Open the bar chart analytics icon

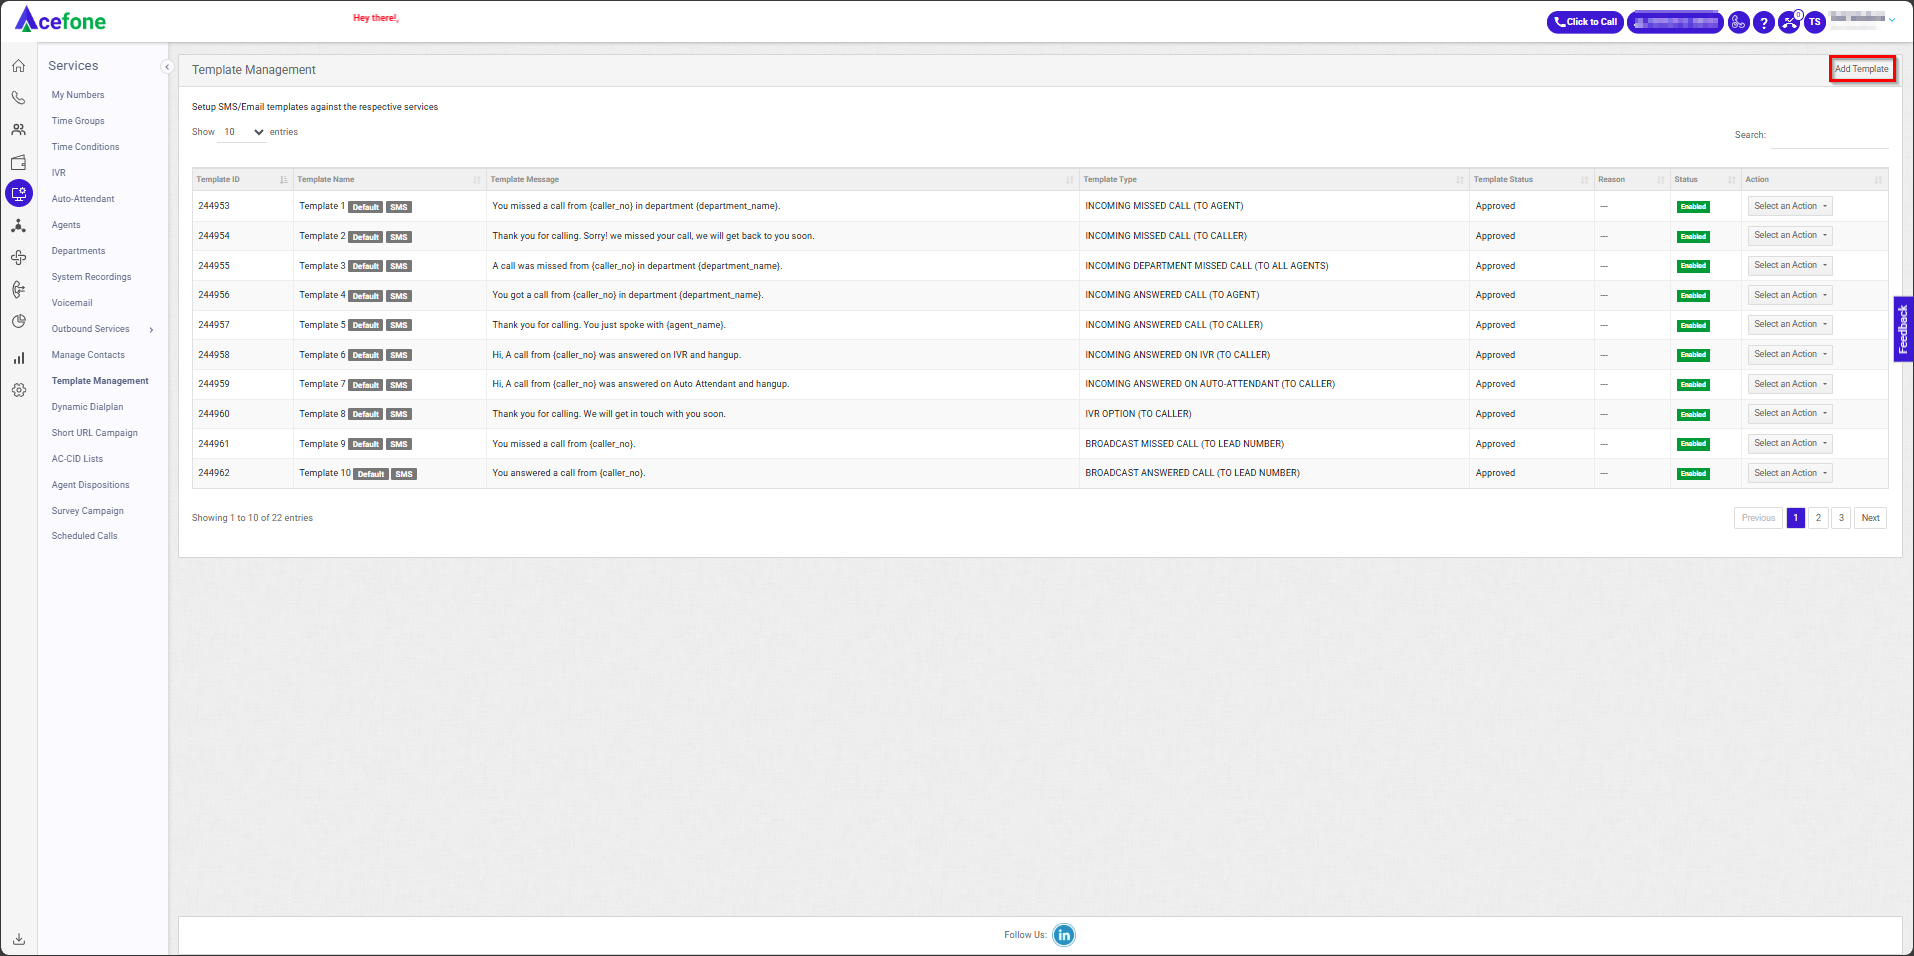pyautogui.click(x=18, y=358)
